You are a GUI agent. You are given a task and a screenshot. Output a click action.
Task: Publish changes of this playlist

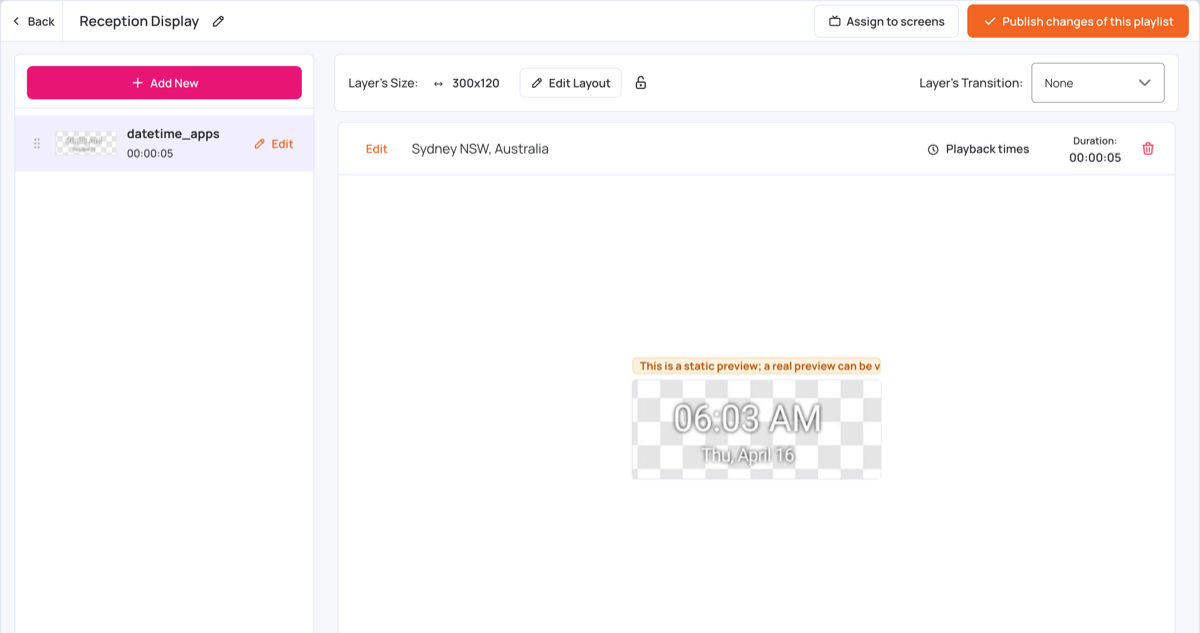coord(1077,21)
